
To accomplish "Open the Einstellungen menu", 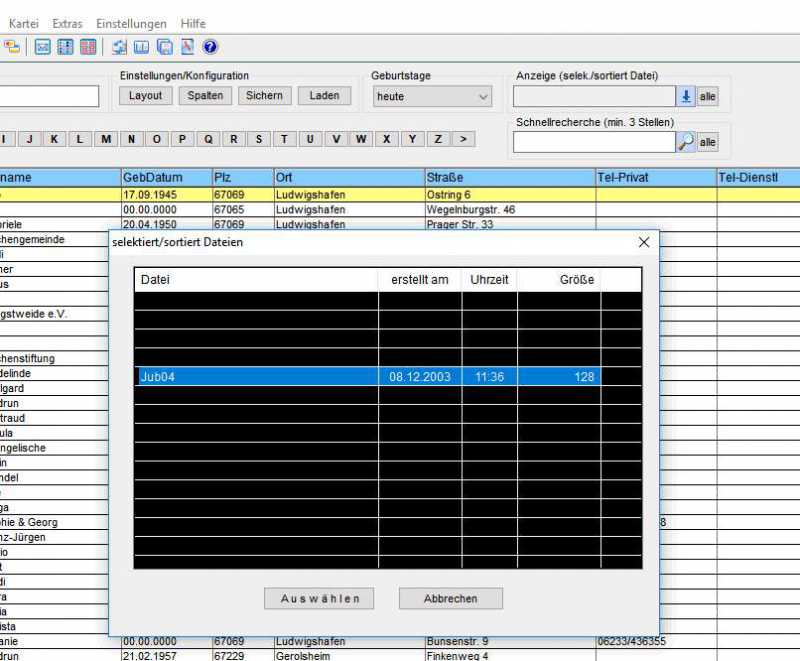I will [x=131, y=23].
